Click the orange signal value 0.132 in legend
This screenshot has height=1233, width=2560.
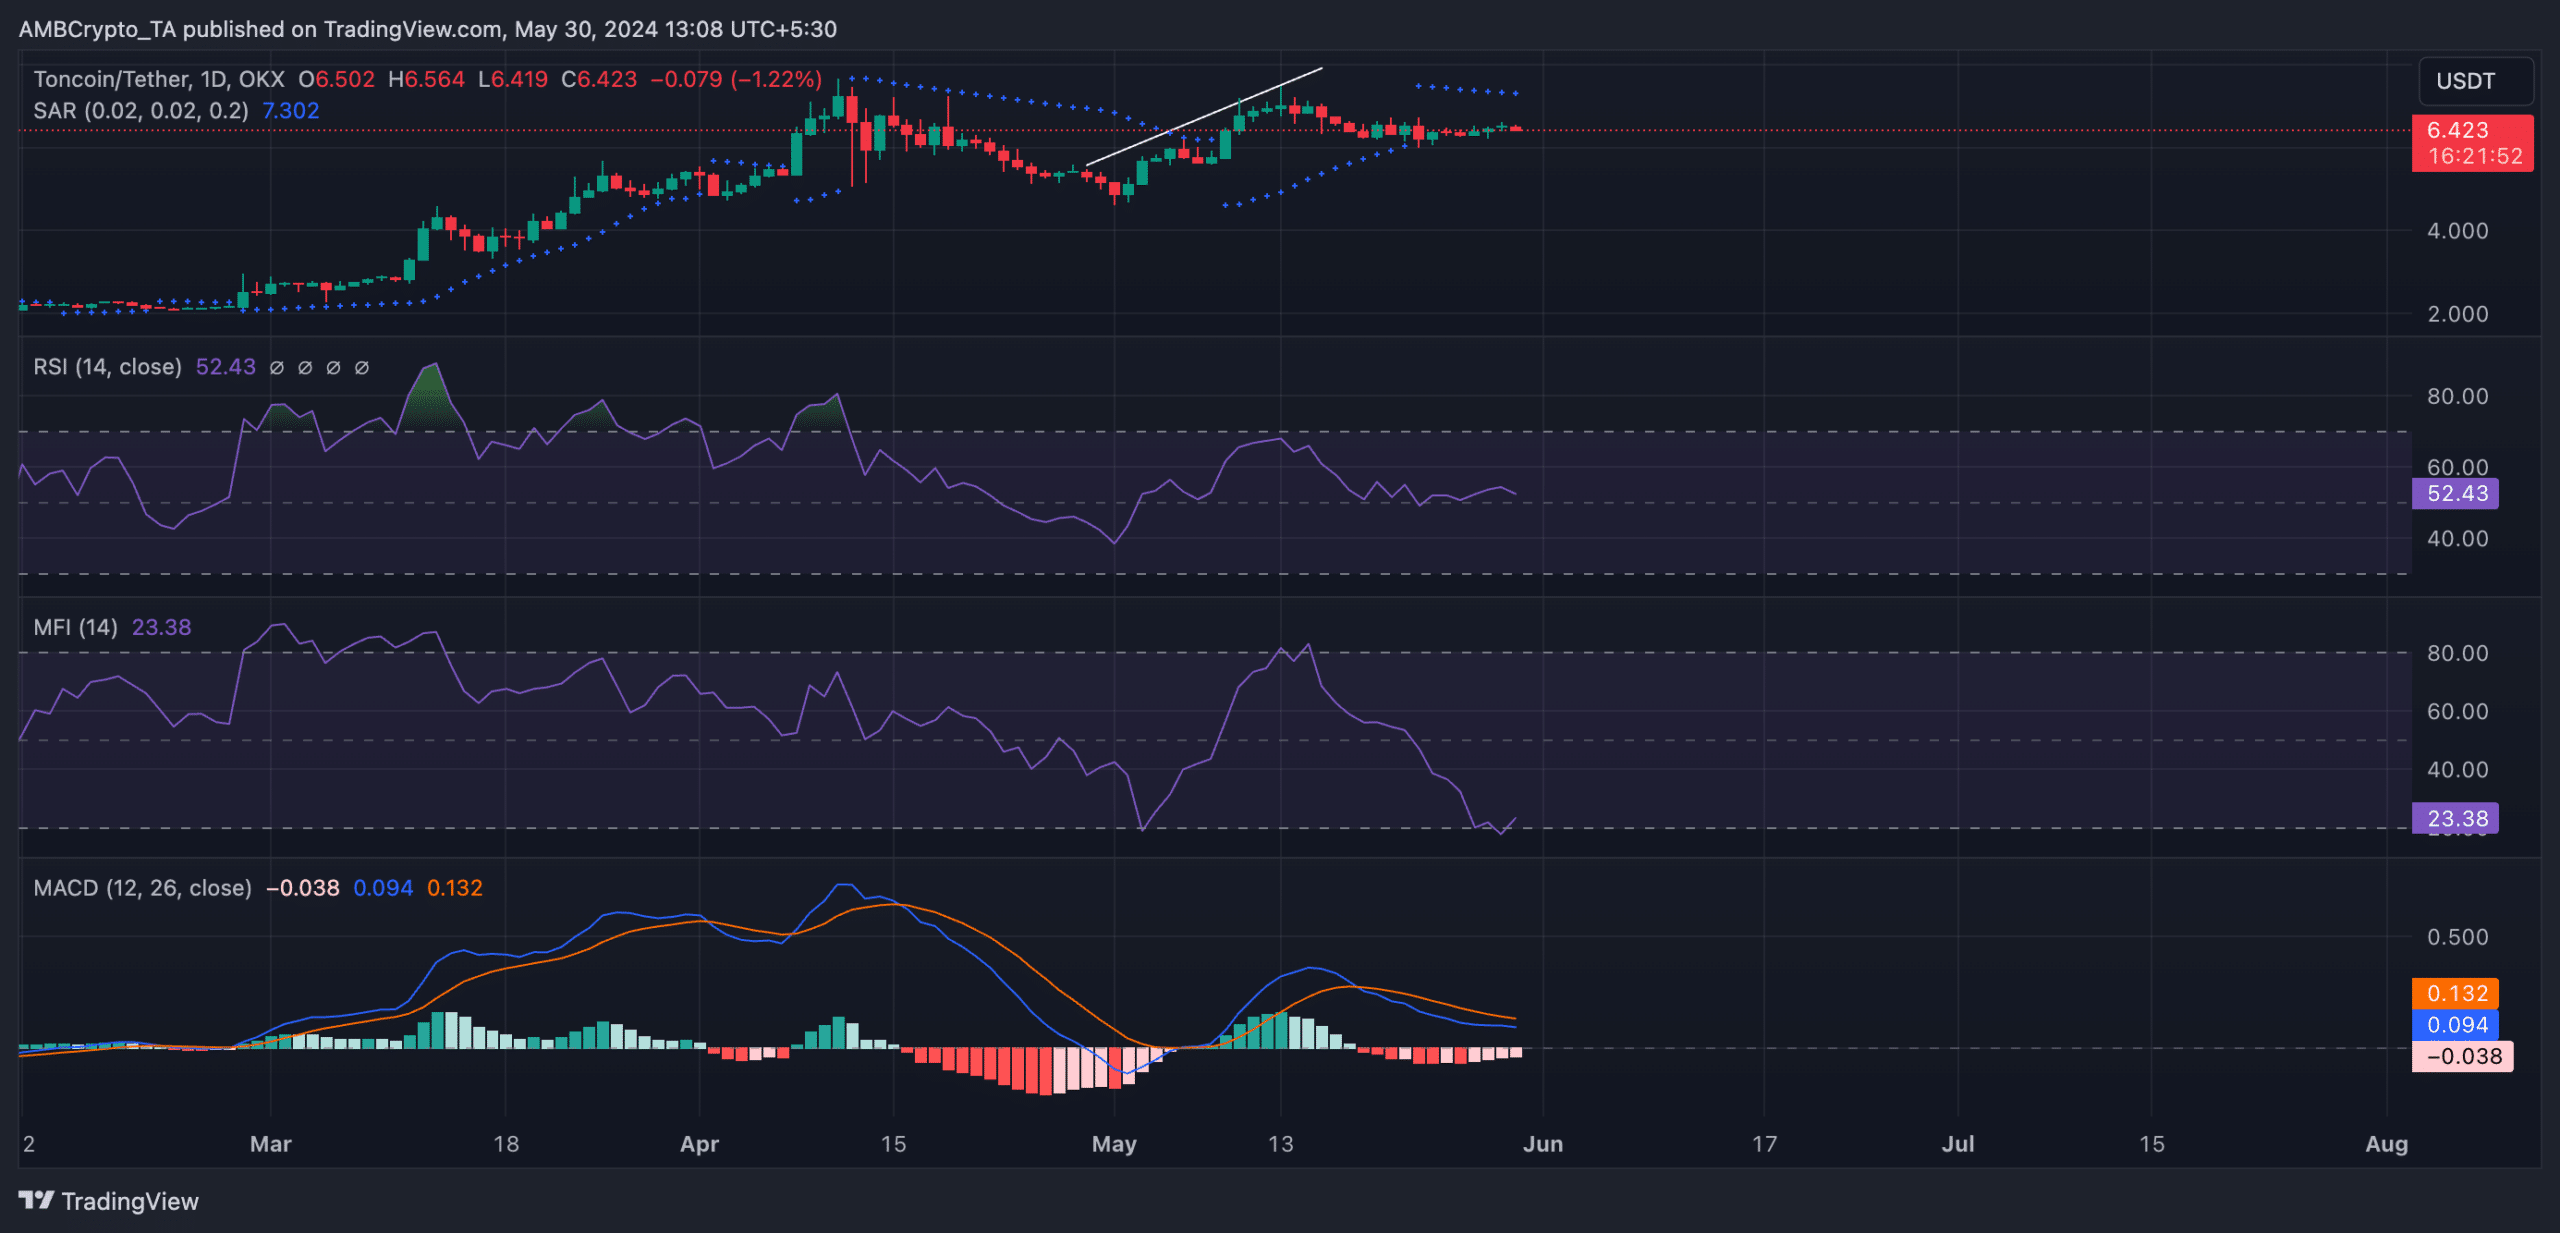(x=455, y=888)
